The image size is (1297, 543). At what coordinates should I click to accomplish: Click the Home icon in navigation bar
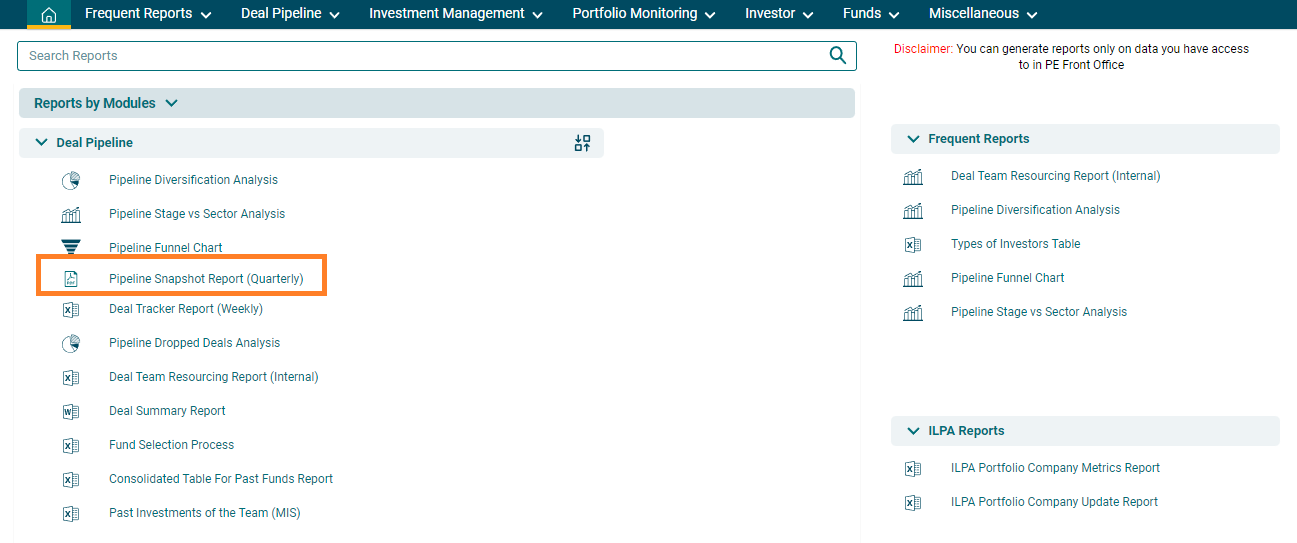point(48,14)
